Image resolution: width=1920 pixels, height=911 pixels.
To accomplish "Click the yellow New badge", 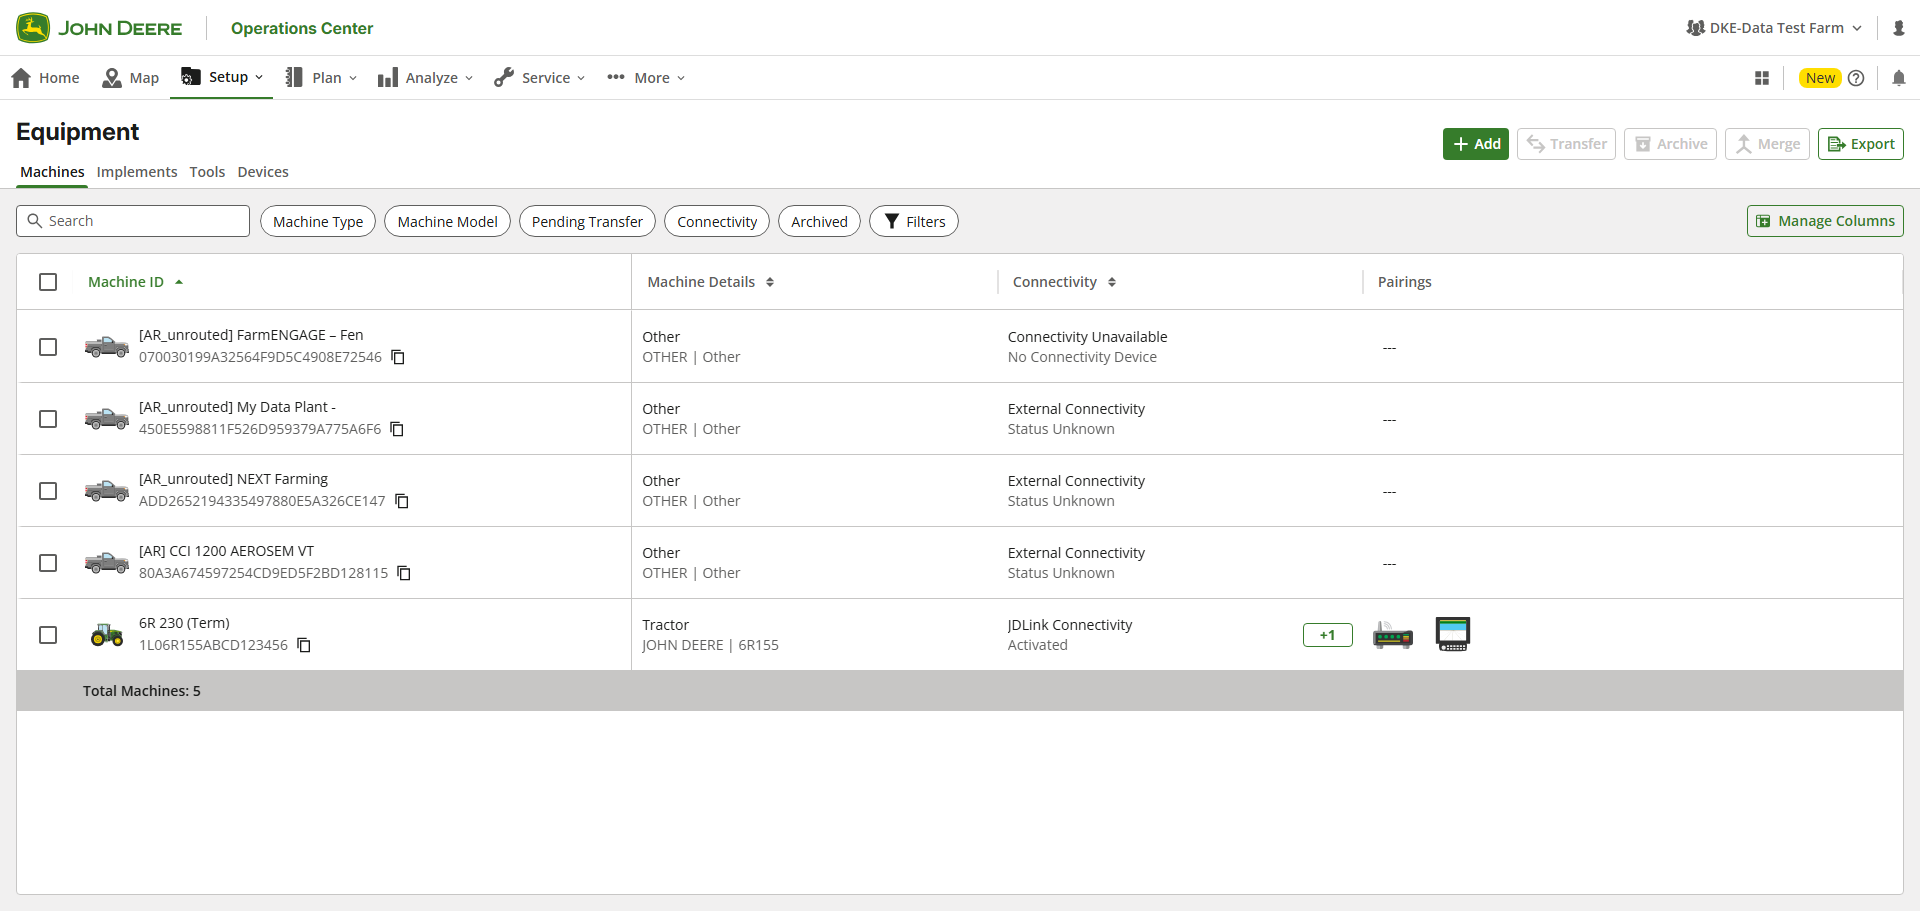I will [x=1820, y=78].
